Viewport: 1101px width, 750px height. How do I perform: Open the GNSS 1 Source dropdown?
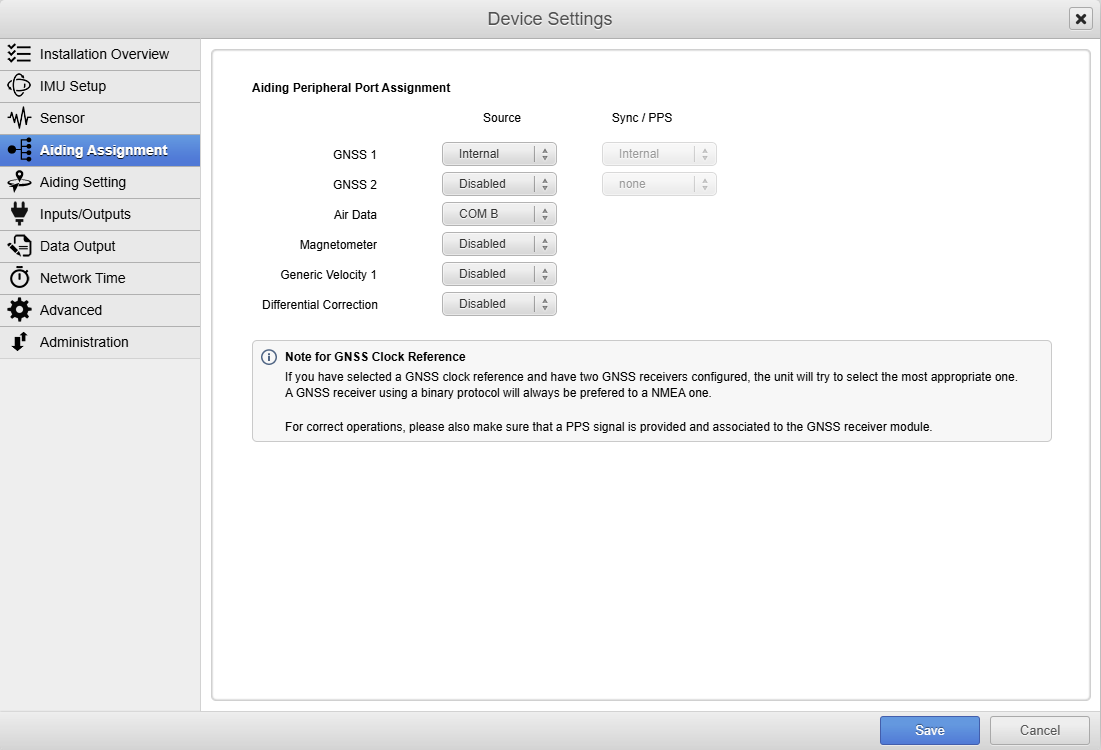point(499,154)
